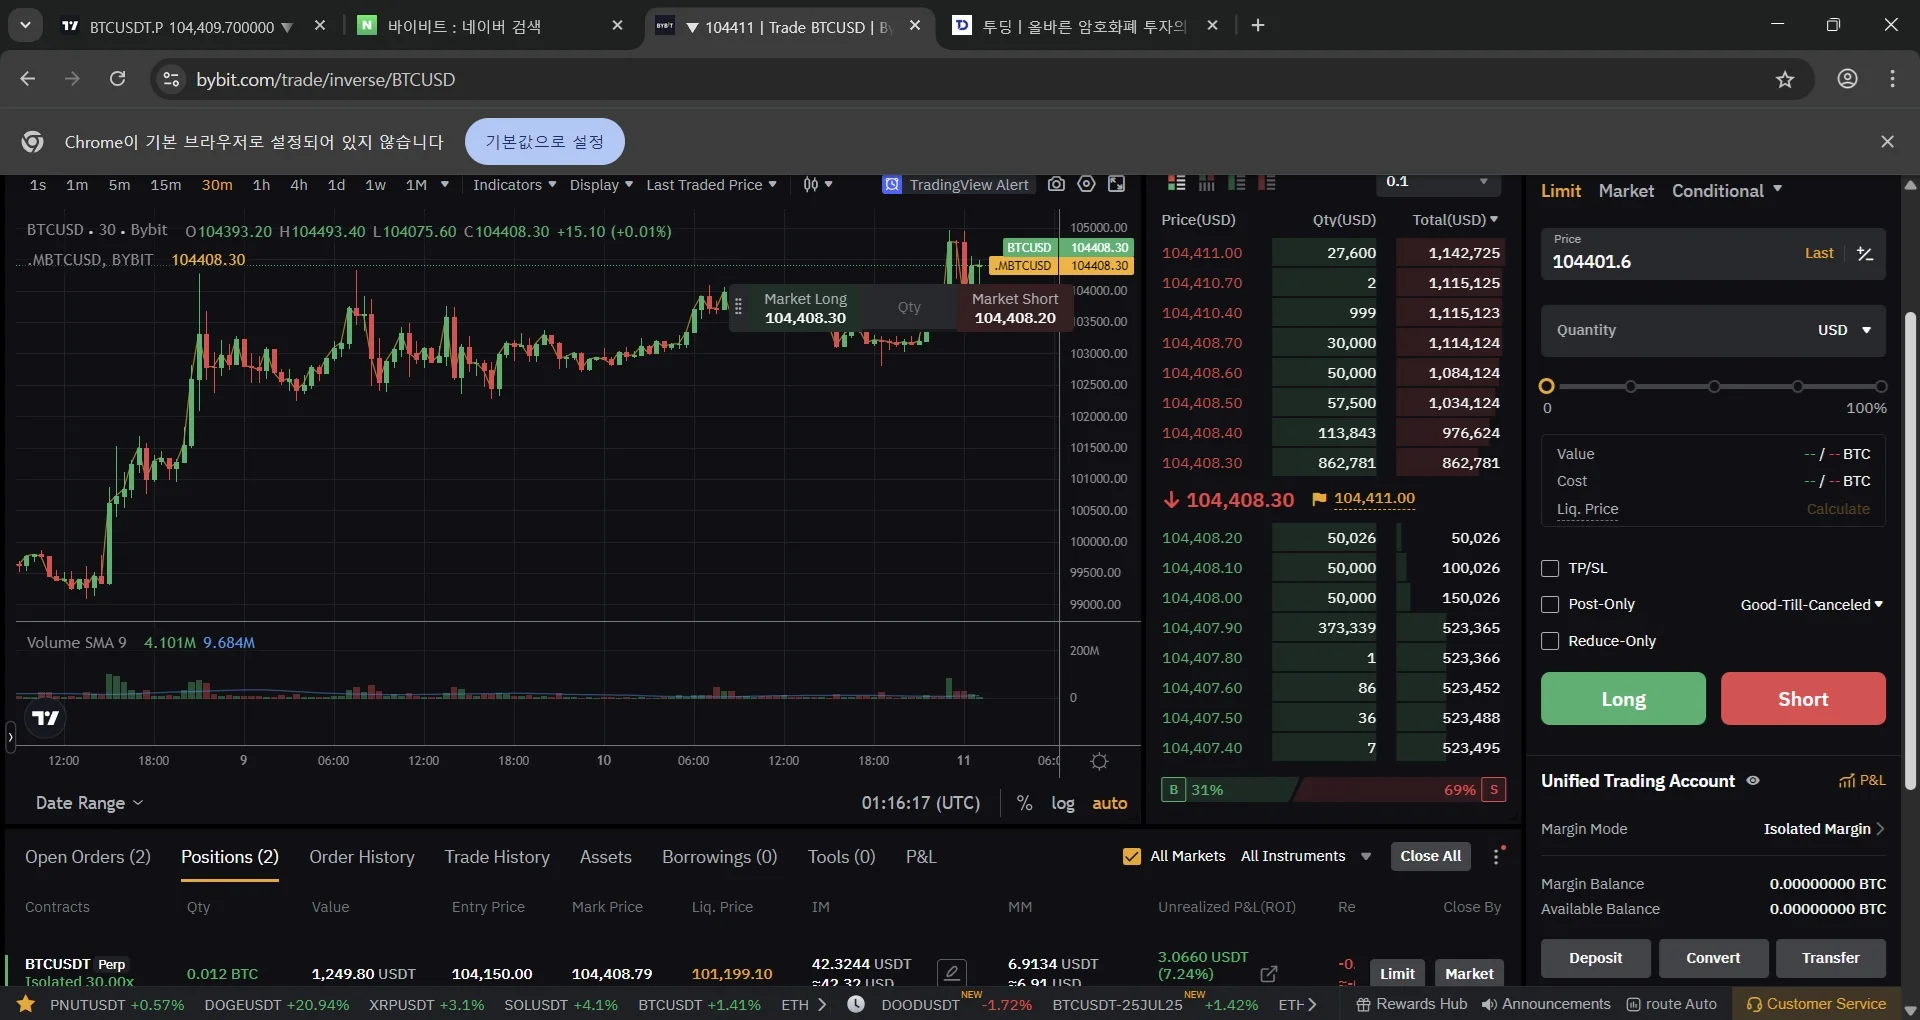Click the green Long button
1920x1020 pixels.
tap(1623, 699)
